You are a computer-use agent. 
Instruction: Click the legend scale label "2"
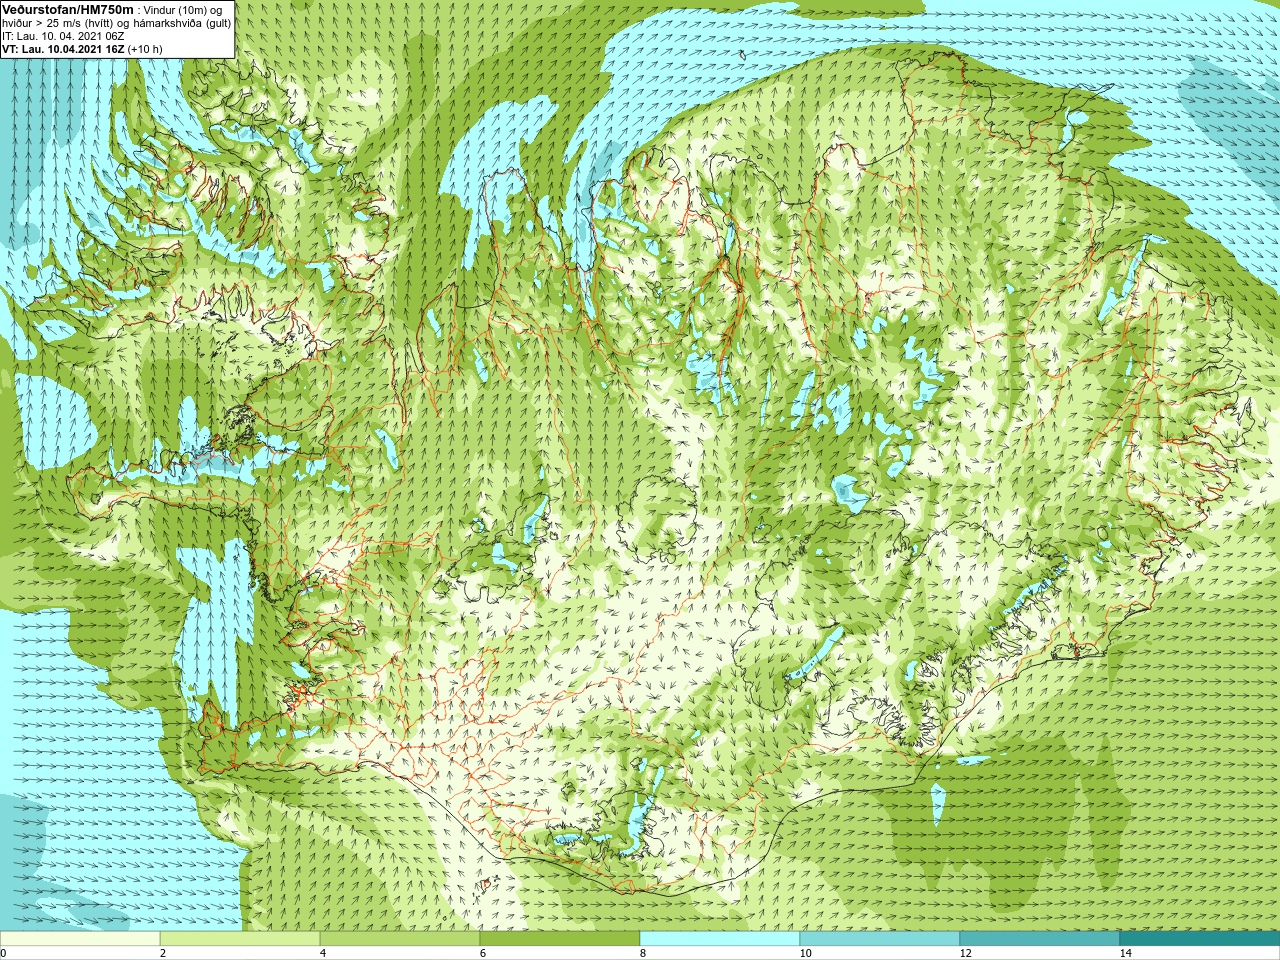[163, 953]
